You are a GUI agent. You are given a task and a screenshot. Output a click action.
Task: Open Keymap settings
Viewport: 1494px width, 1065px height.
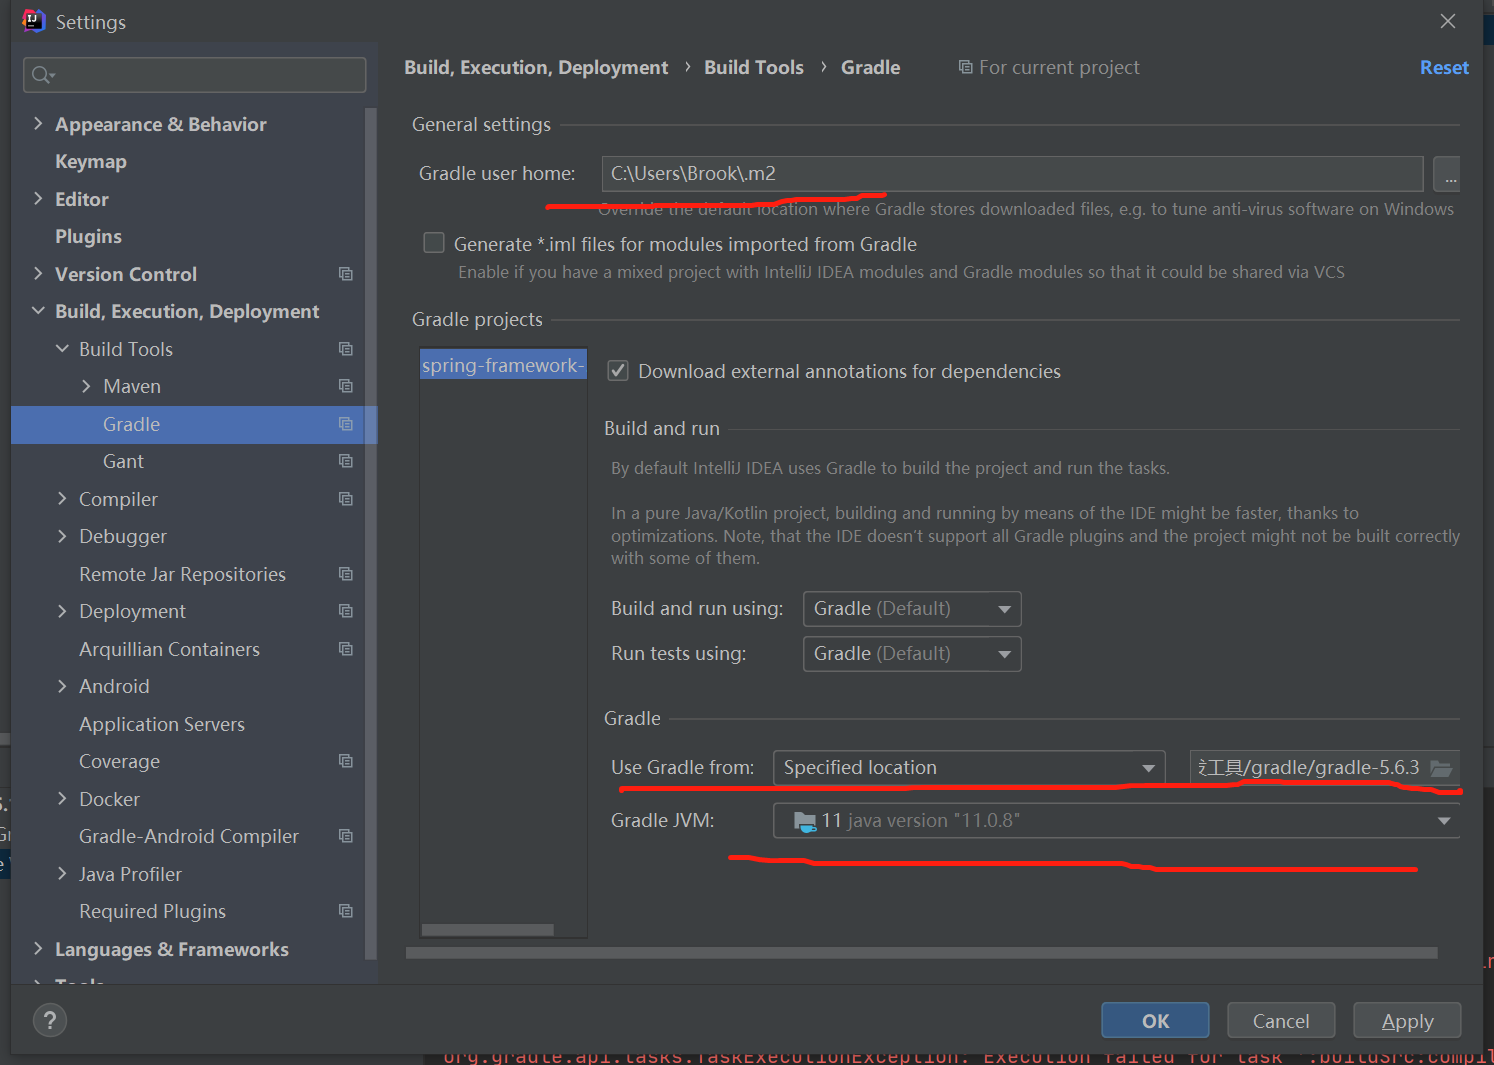point(91,162)
